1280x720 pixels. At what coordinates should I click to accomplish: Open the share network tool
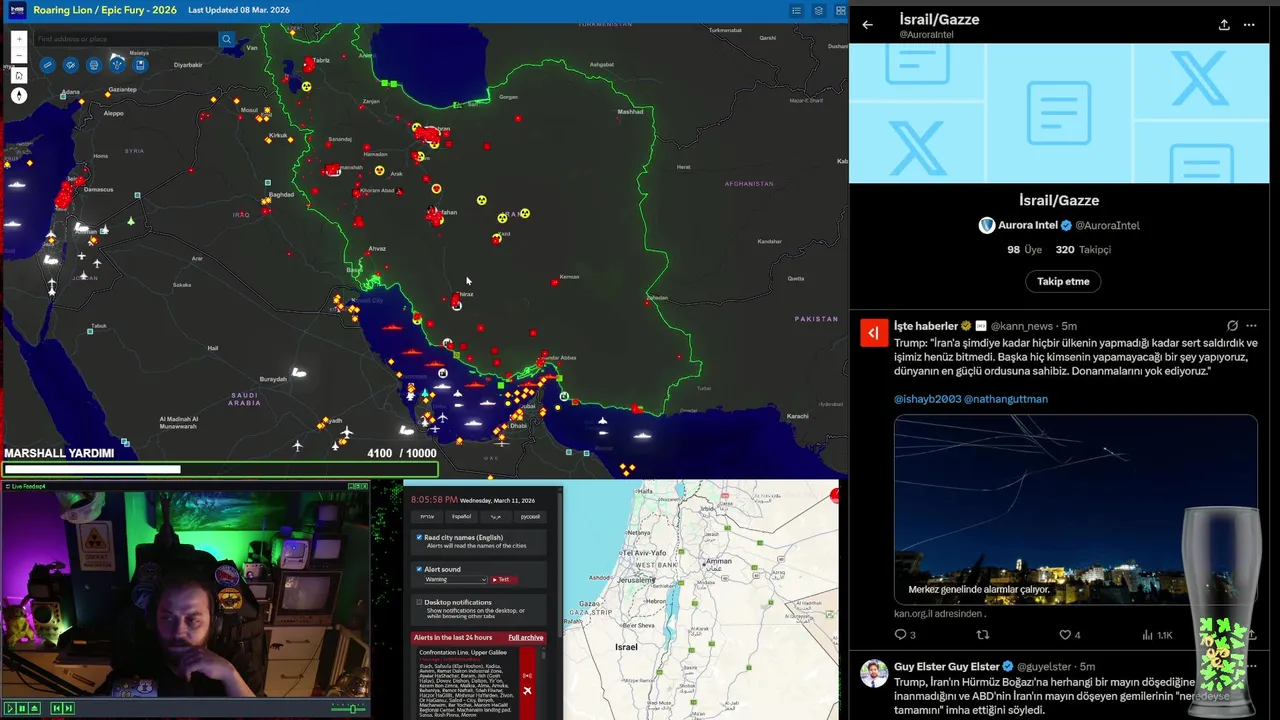[117, 65]
